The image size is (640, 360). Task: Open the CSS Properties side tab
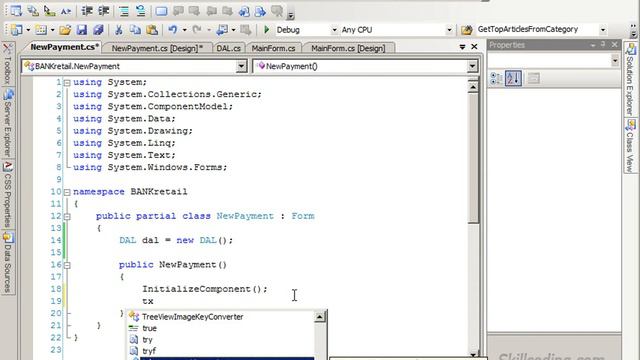tap(7, 194)
